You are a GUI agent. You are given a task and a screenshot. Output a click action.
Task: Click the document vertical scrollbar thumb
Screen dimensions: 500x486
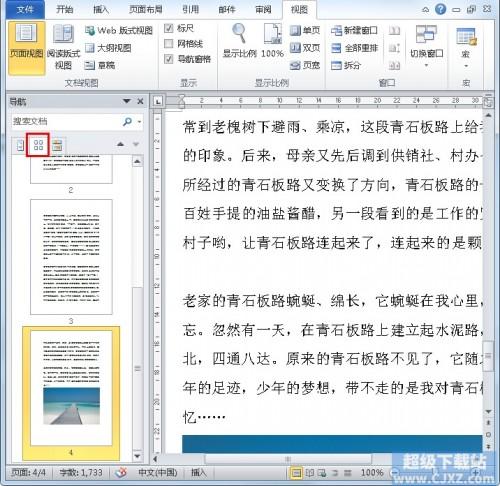[489, 356]
